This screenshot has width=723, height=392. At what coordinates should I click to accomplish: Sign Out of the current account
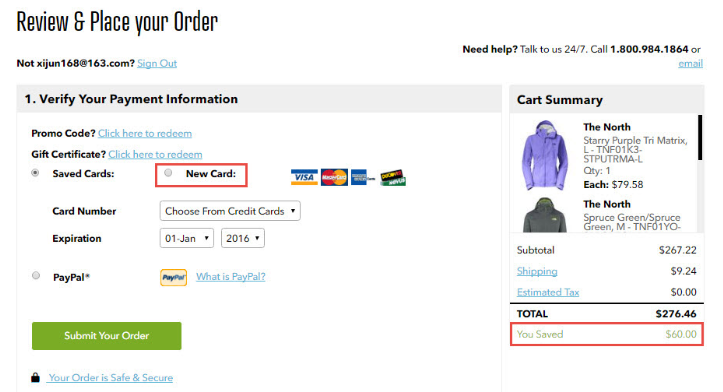point(157,63)
